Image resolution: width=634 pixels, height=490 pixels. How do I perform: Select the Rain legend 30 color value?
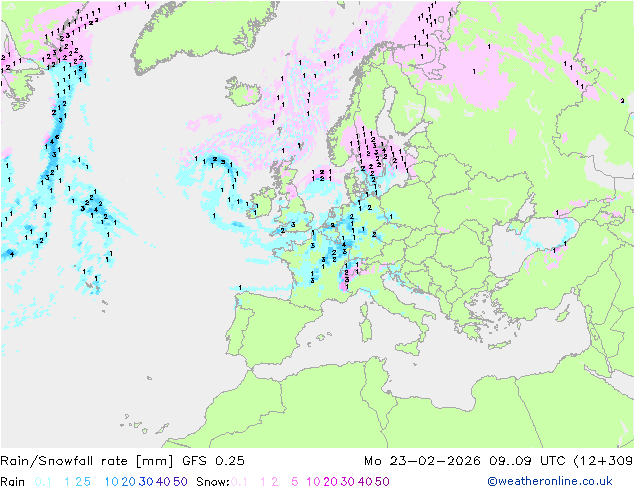[x=146, y=482]
